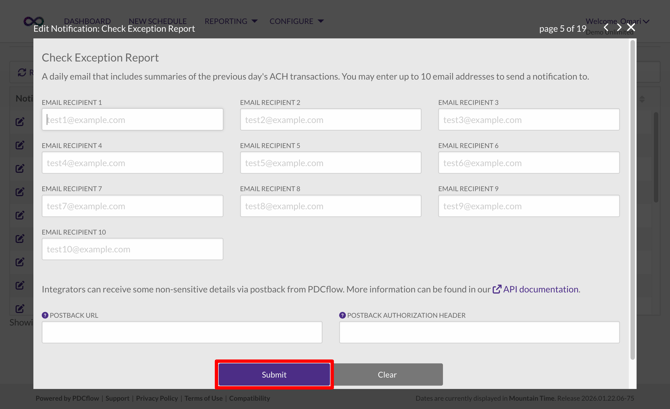
Task: Click the refresh icon behind the dialog
Action: [x=22, y=72]
